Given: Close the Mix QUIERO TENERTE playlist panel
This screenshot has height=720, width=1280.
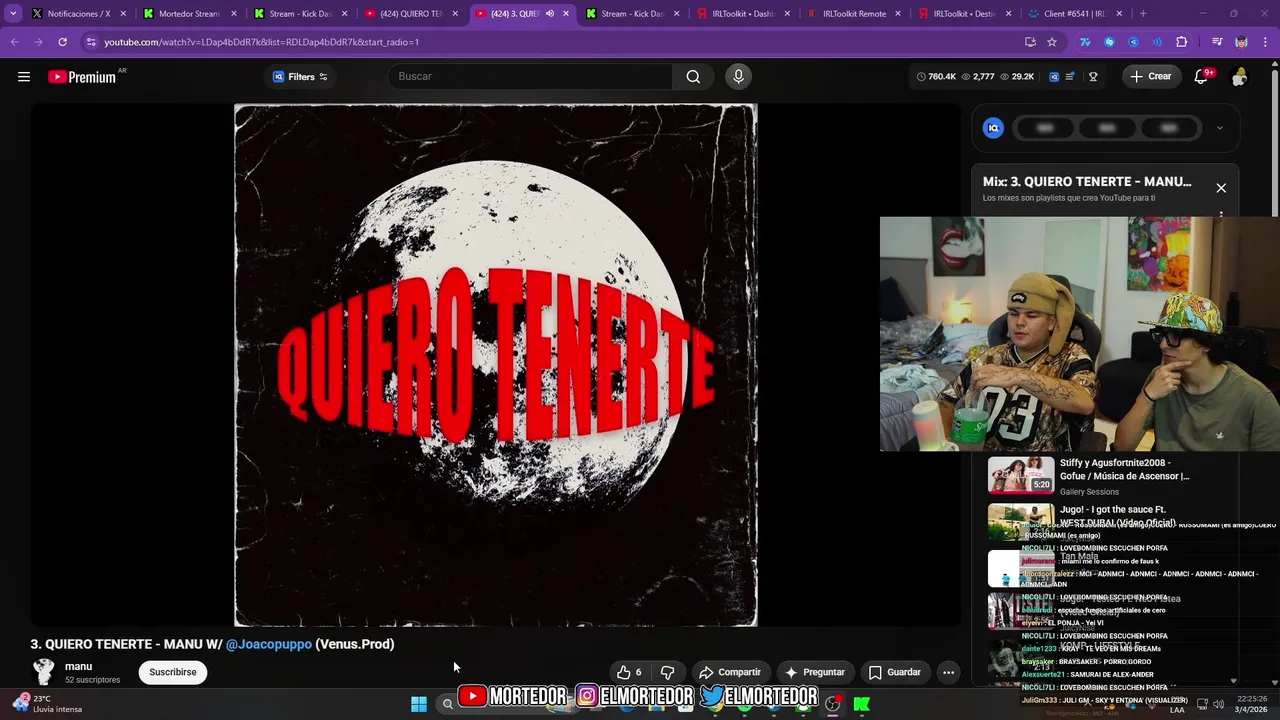Looking at the screenshot, I should click(x=1221, y=188).
